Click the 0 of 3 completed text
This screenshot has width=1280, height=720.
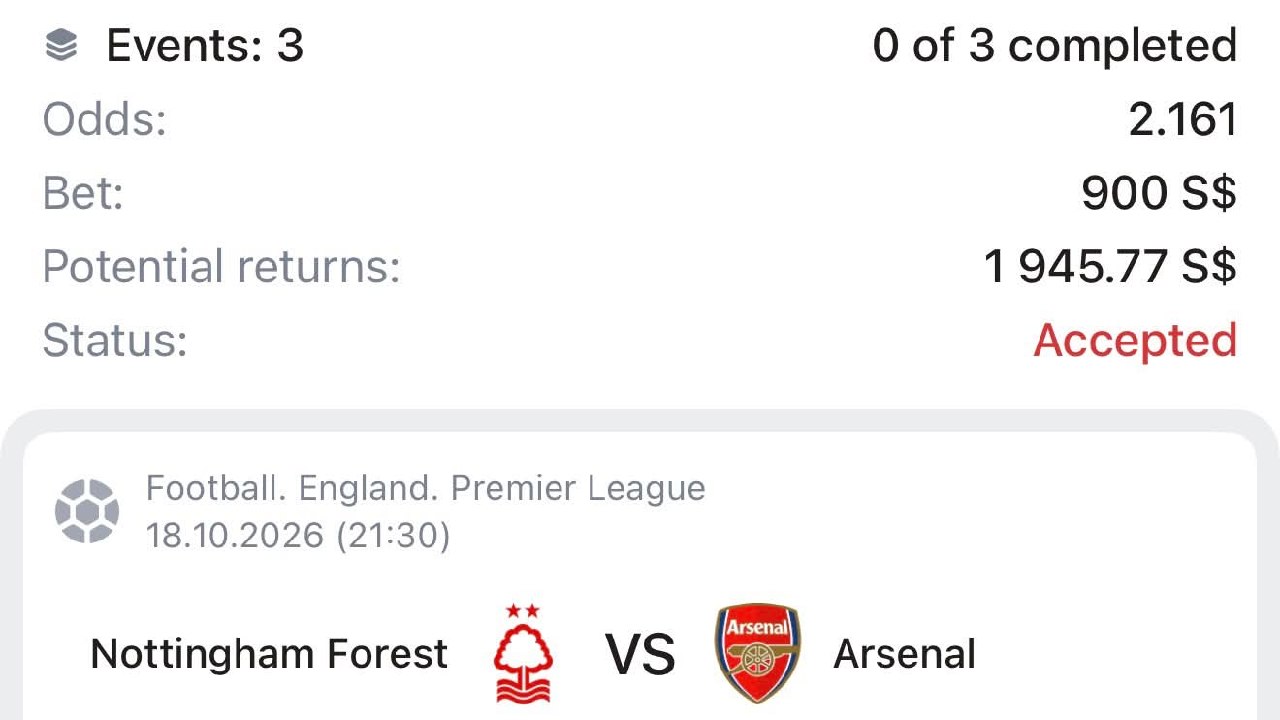(x=1055, y=46)
